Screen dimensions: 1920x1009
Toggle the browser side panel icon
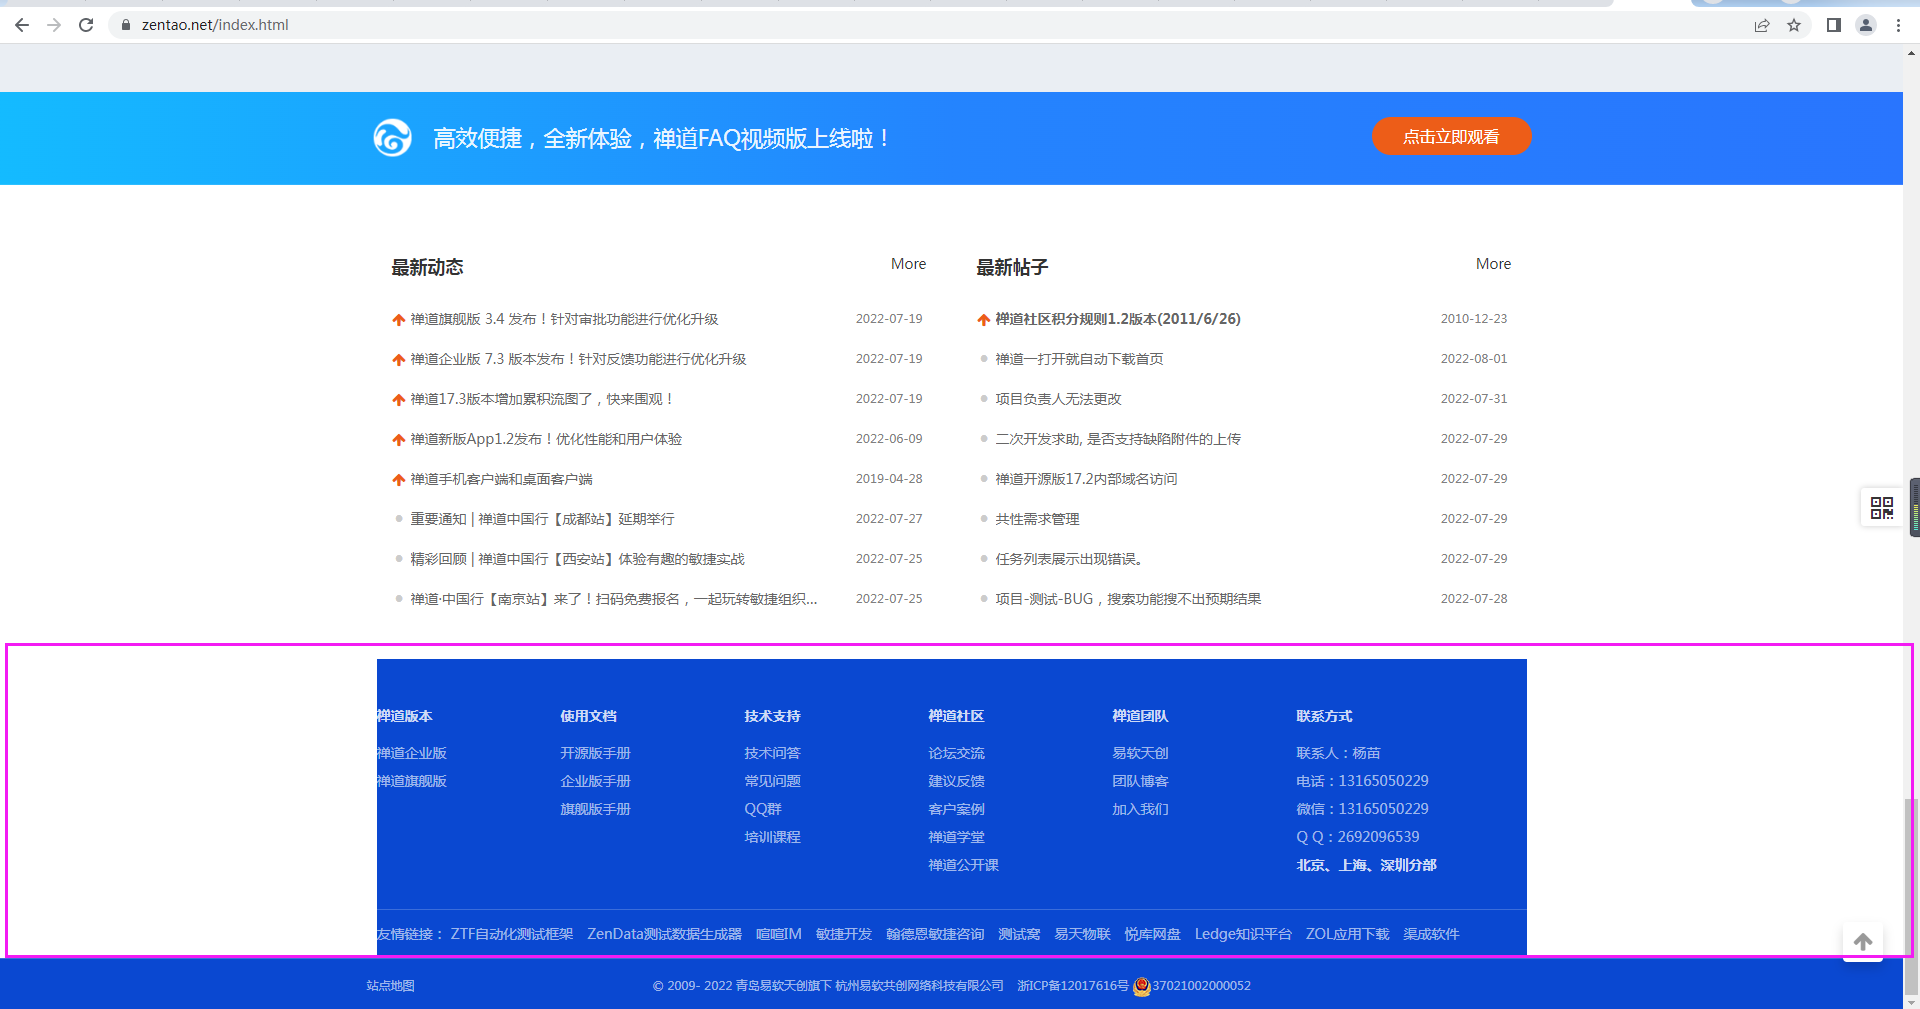click(1833, 25)
